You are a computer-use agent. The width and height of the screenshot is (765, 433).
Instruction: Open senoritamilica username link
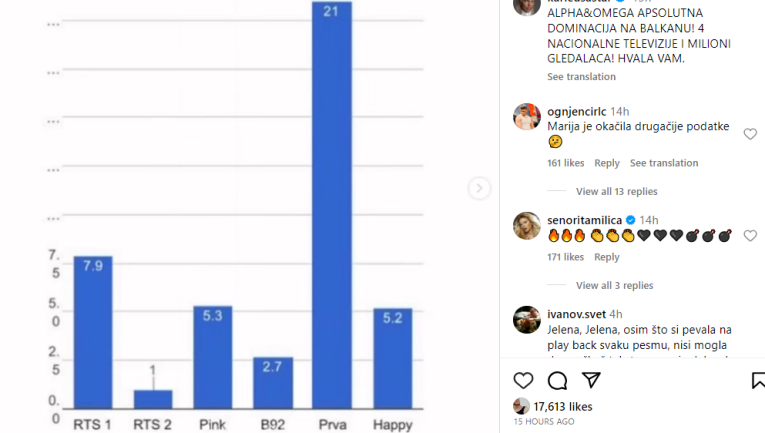click(x=584, y=220)
